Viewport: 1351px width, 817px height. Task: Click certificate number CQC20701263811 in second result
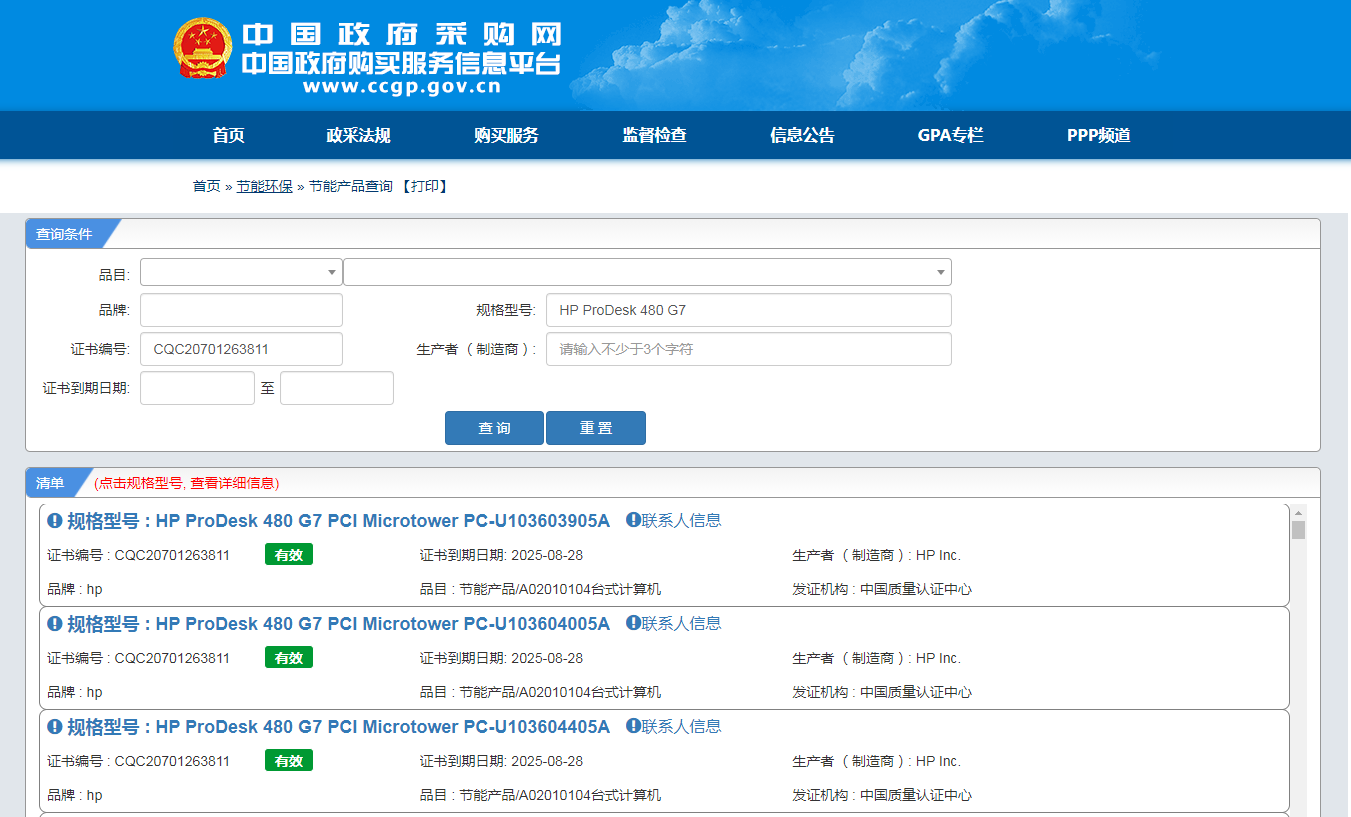[172, 658]
